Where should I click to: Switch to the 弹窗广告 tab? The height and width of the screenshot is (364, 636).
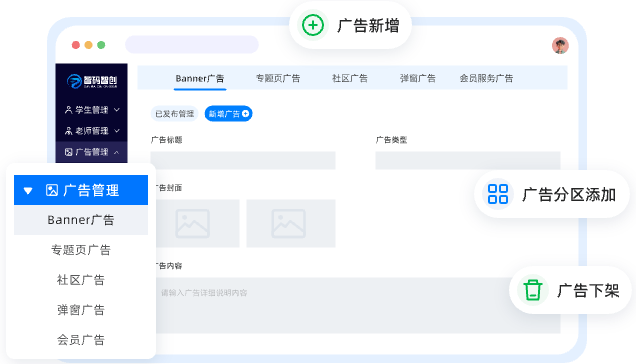[x=418, y=78]
